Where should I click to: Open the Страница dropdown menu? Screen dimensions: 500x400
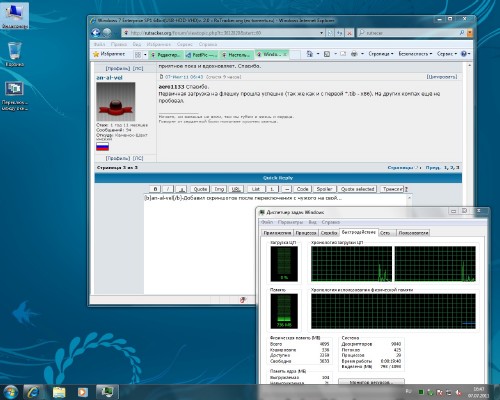381,54
